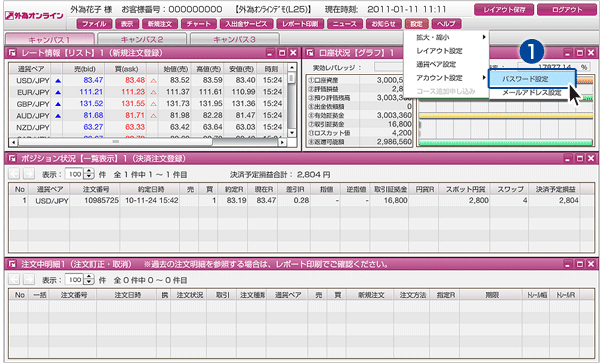600x363 pixels.
Task: Click blue up arrow in AUD/JPY row
Action: coord(58,116)
